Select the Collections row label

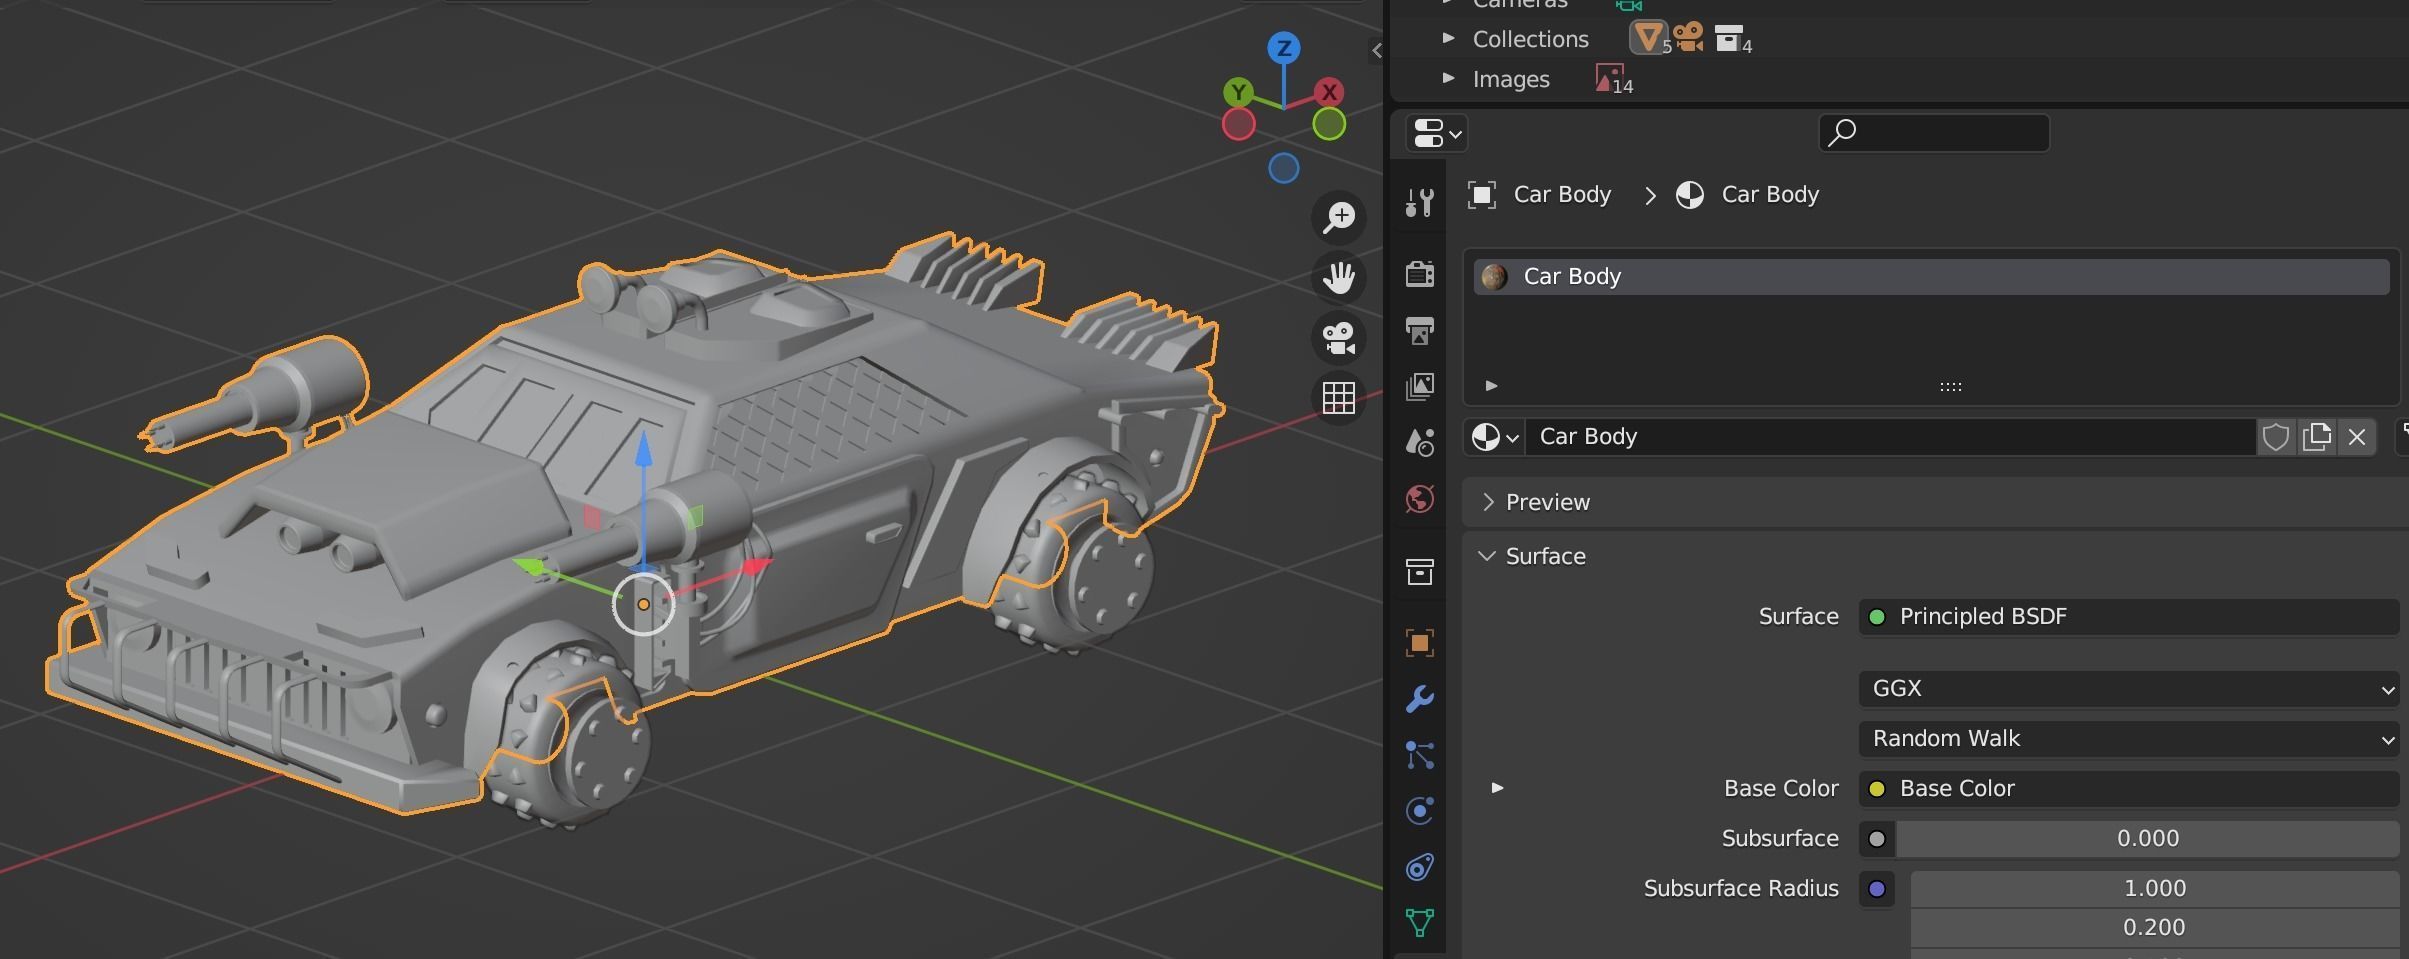[1530, 39]
